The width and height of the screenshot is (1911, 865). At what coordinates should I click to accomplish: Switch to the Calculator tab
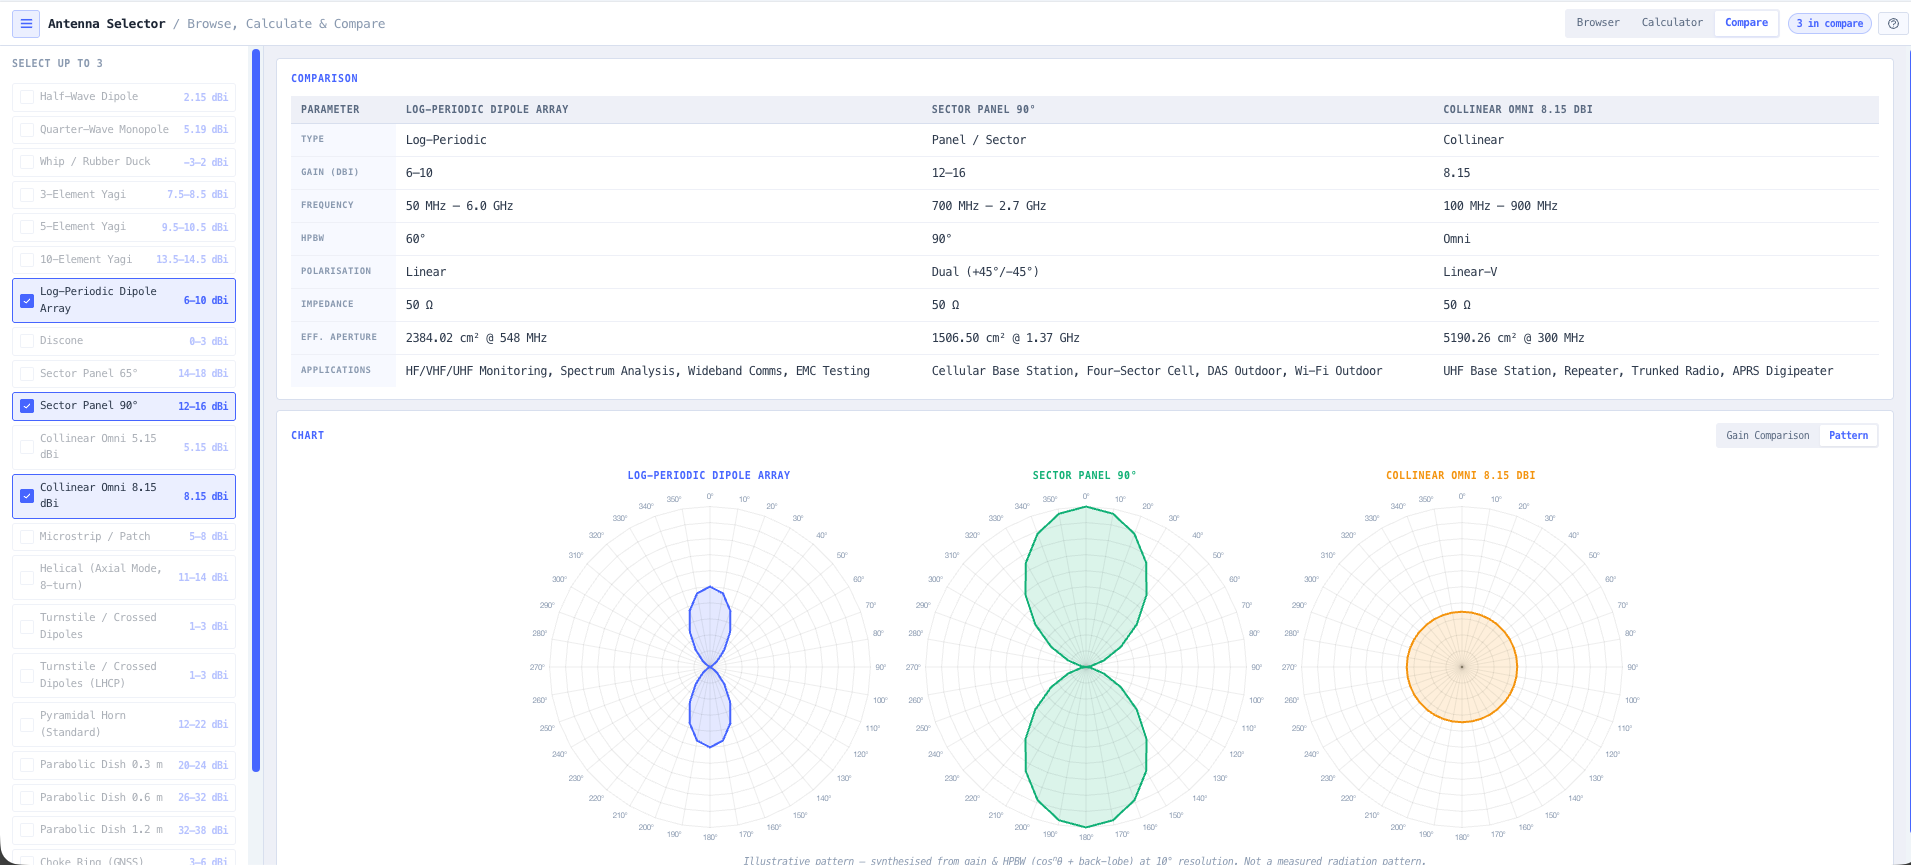pyautogui.click(x=1672, y=23)
